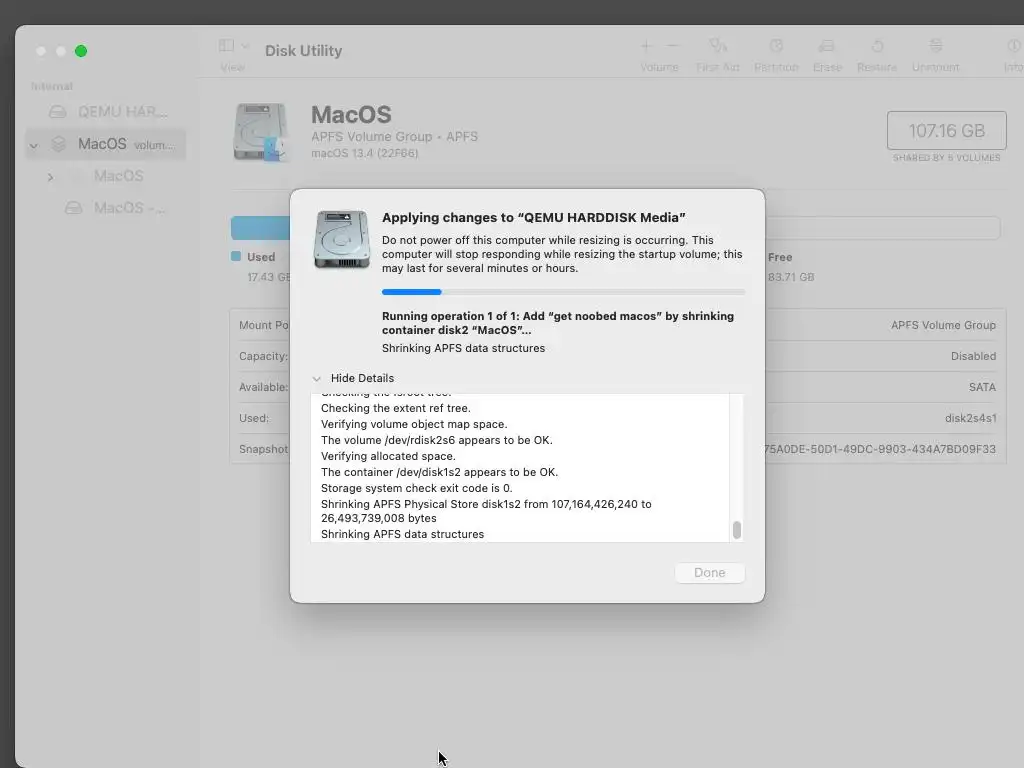Open the View options dropdown chevron
The width and height of the screenshot is (1024, 768).
pos(246,46)
